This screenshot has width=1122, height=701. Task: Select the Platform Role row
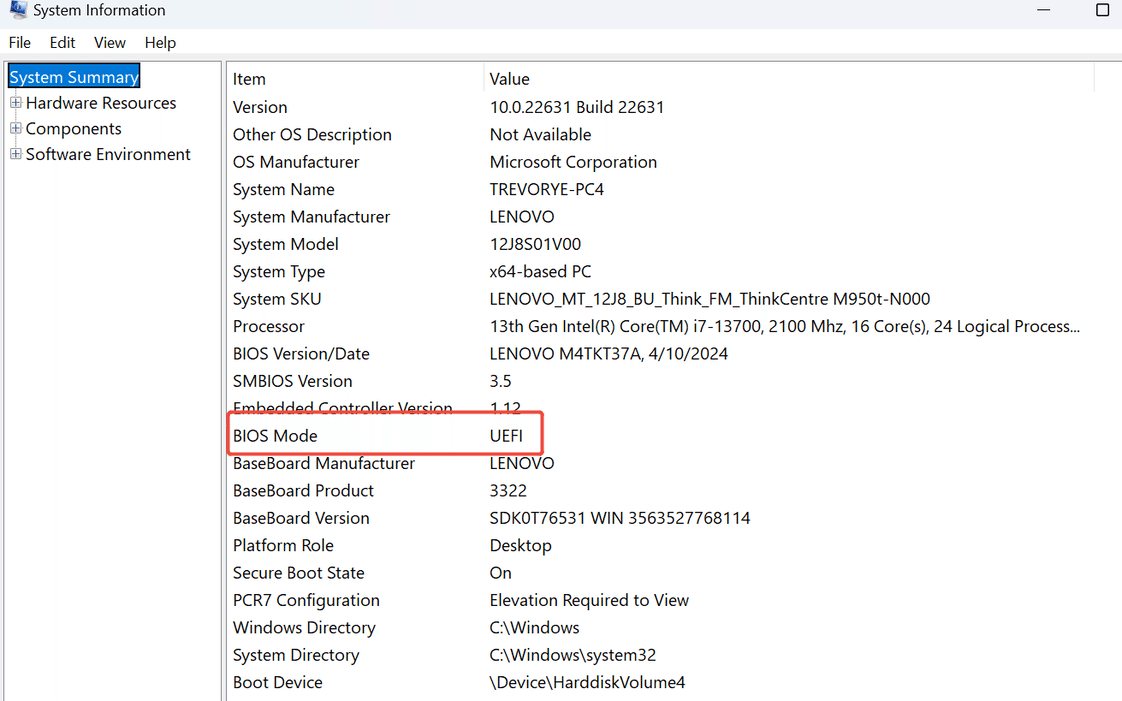click(660, 546)
